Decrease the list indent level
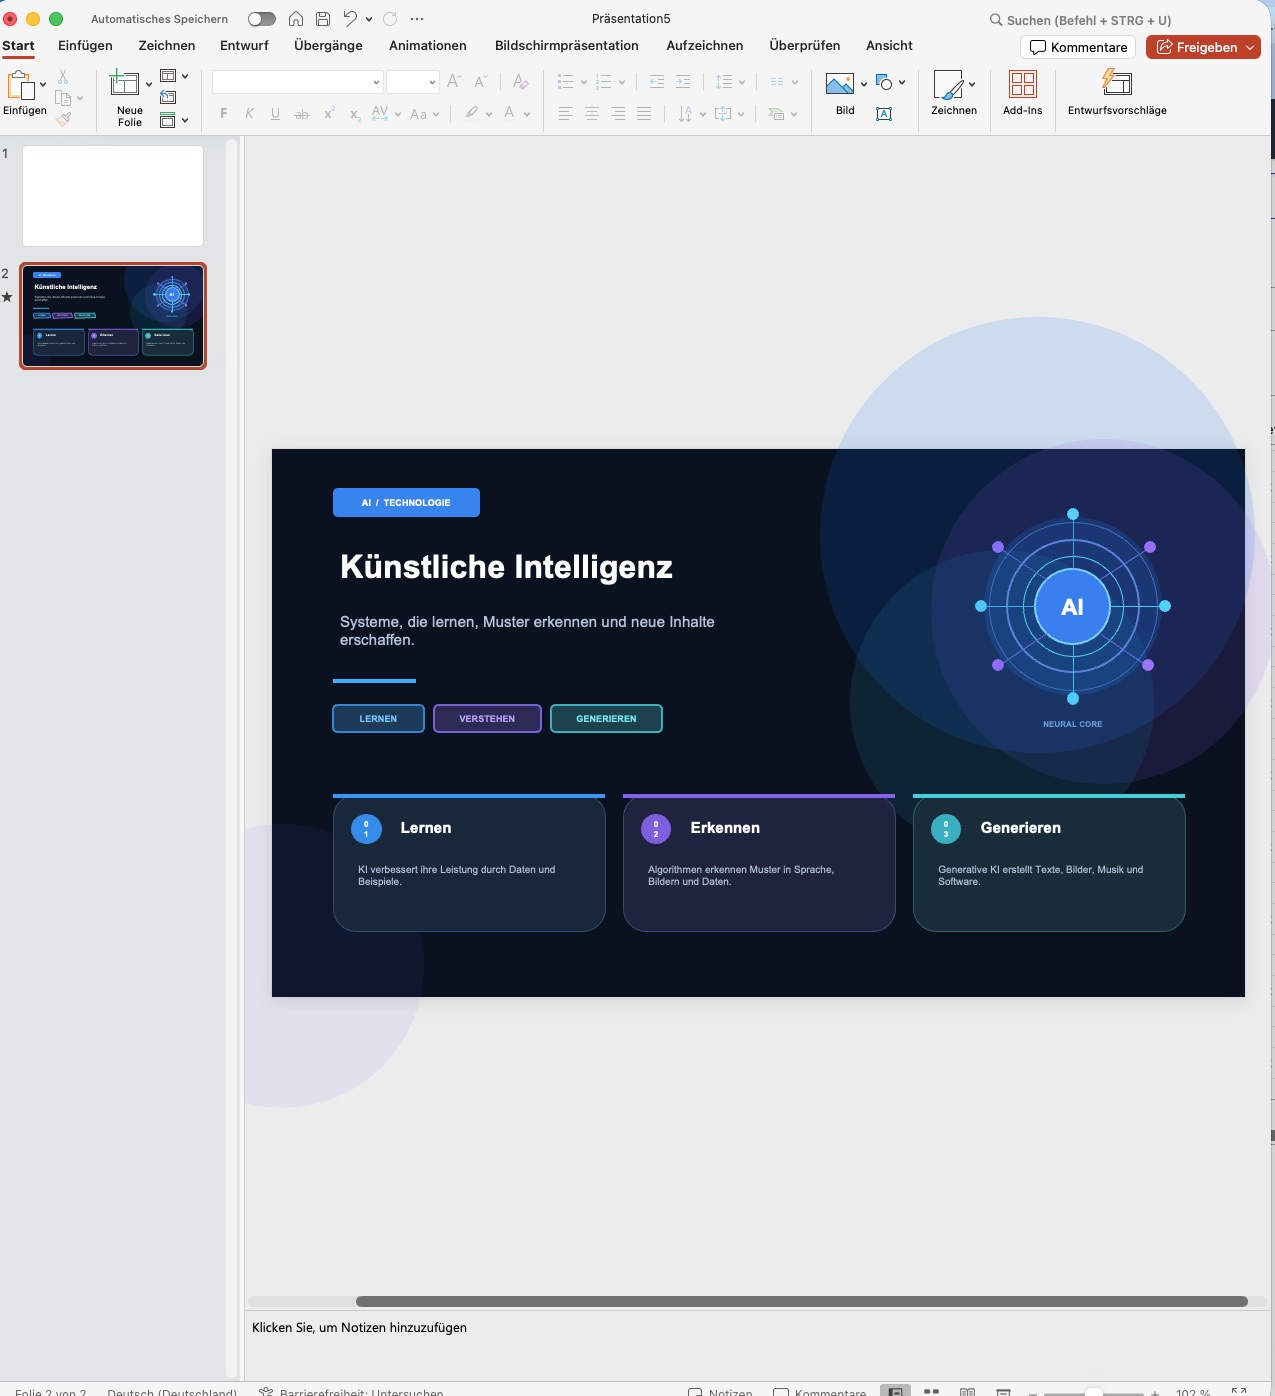The height and width of the screenshot is (1396, 1275). [656, 82]
